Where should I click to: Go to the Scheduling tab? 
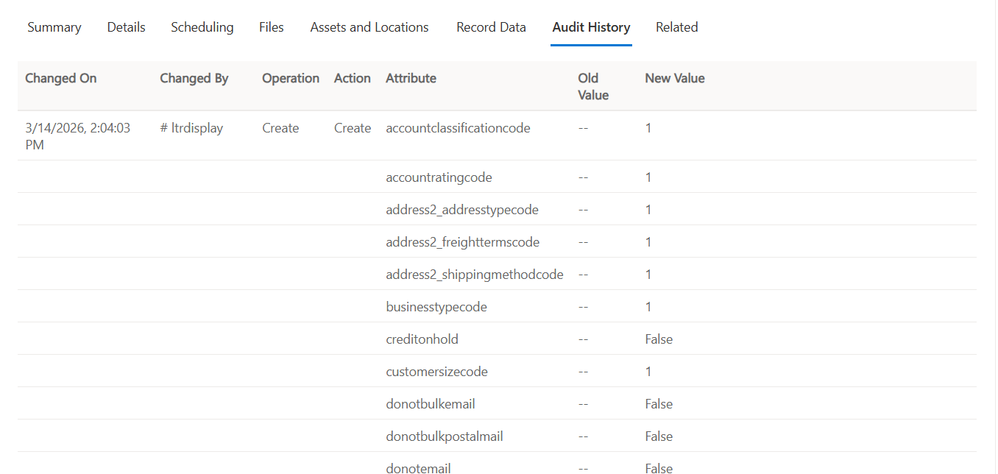[202, 27]
